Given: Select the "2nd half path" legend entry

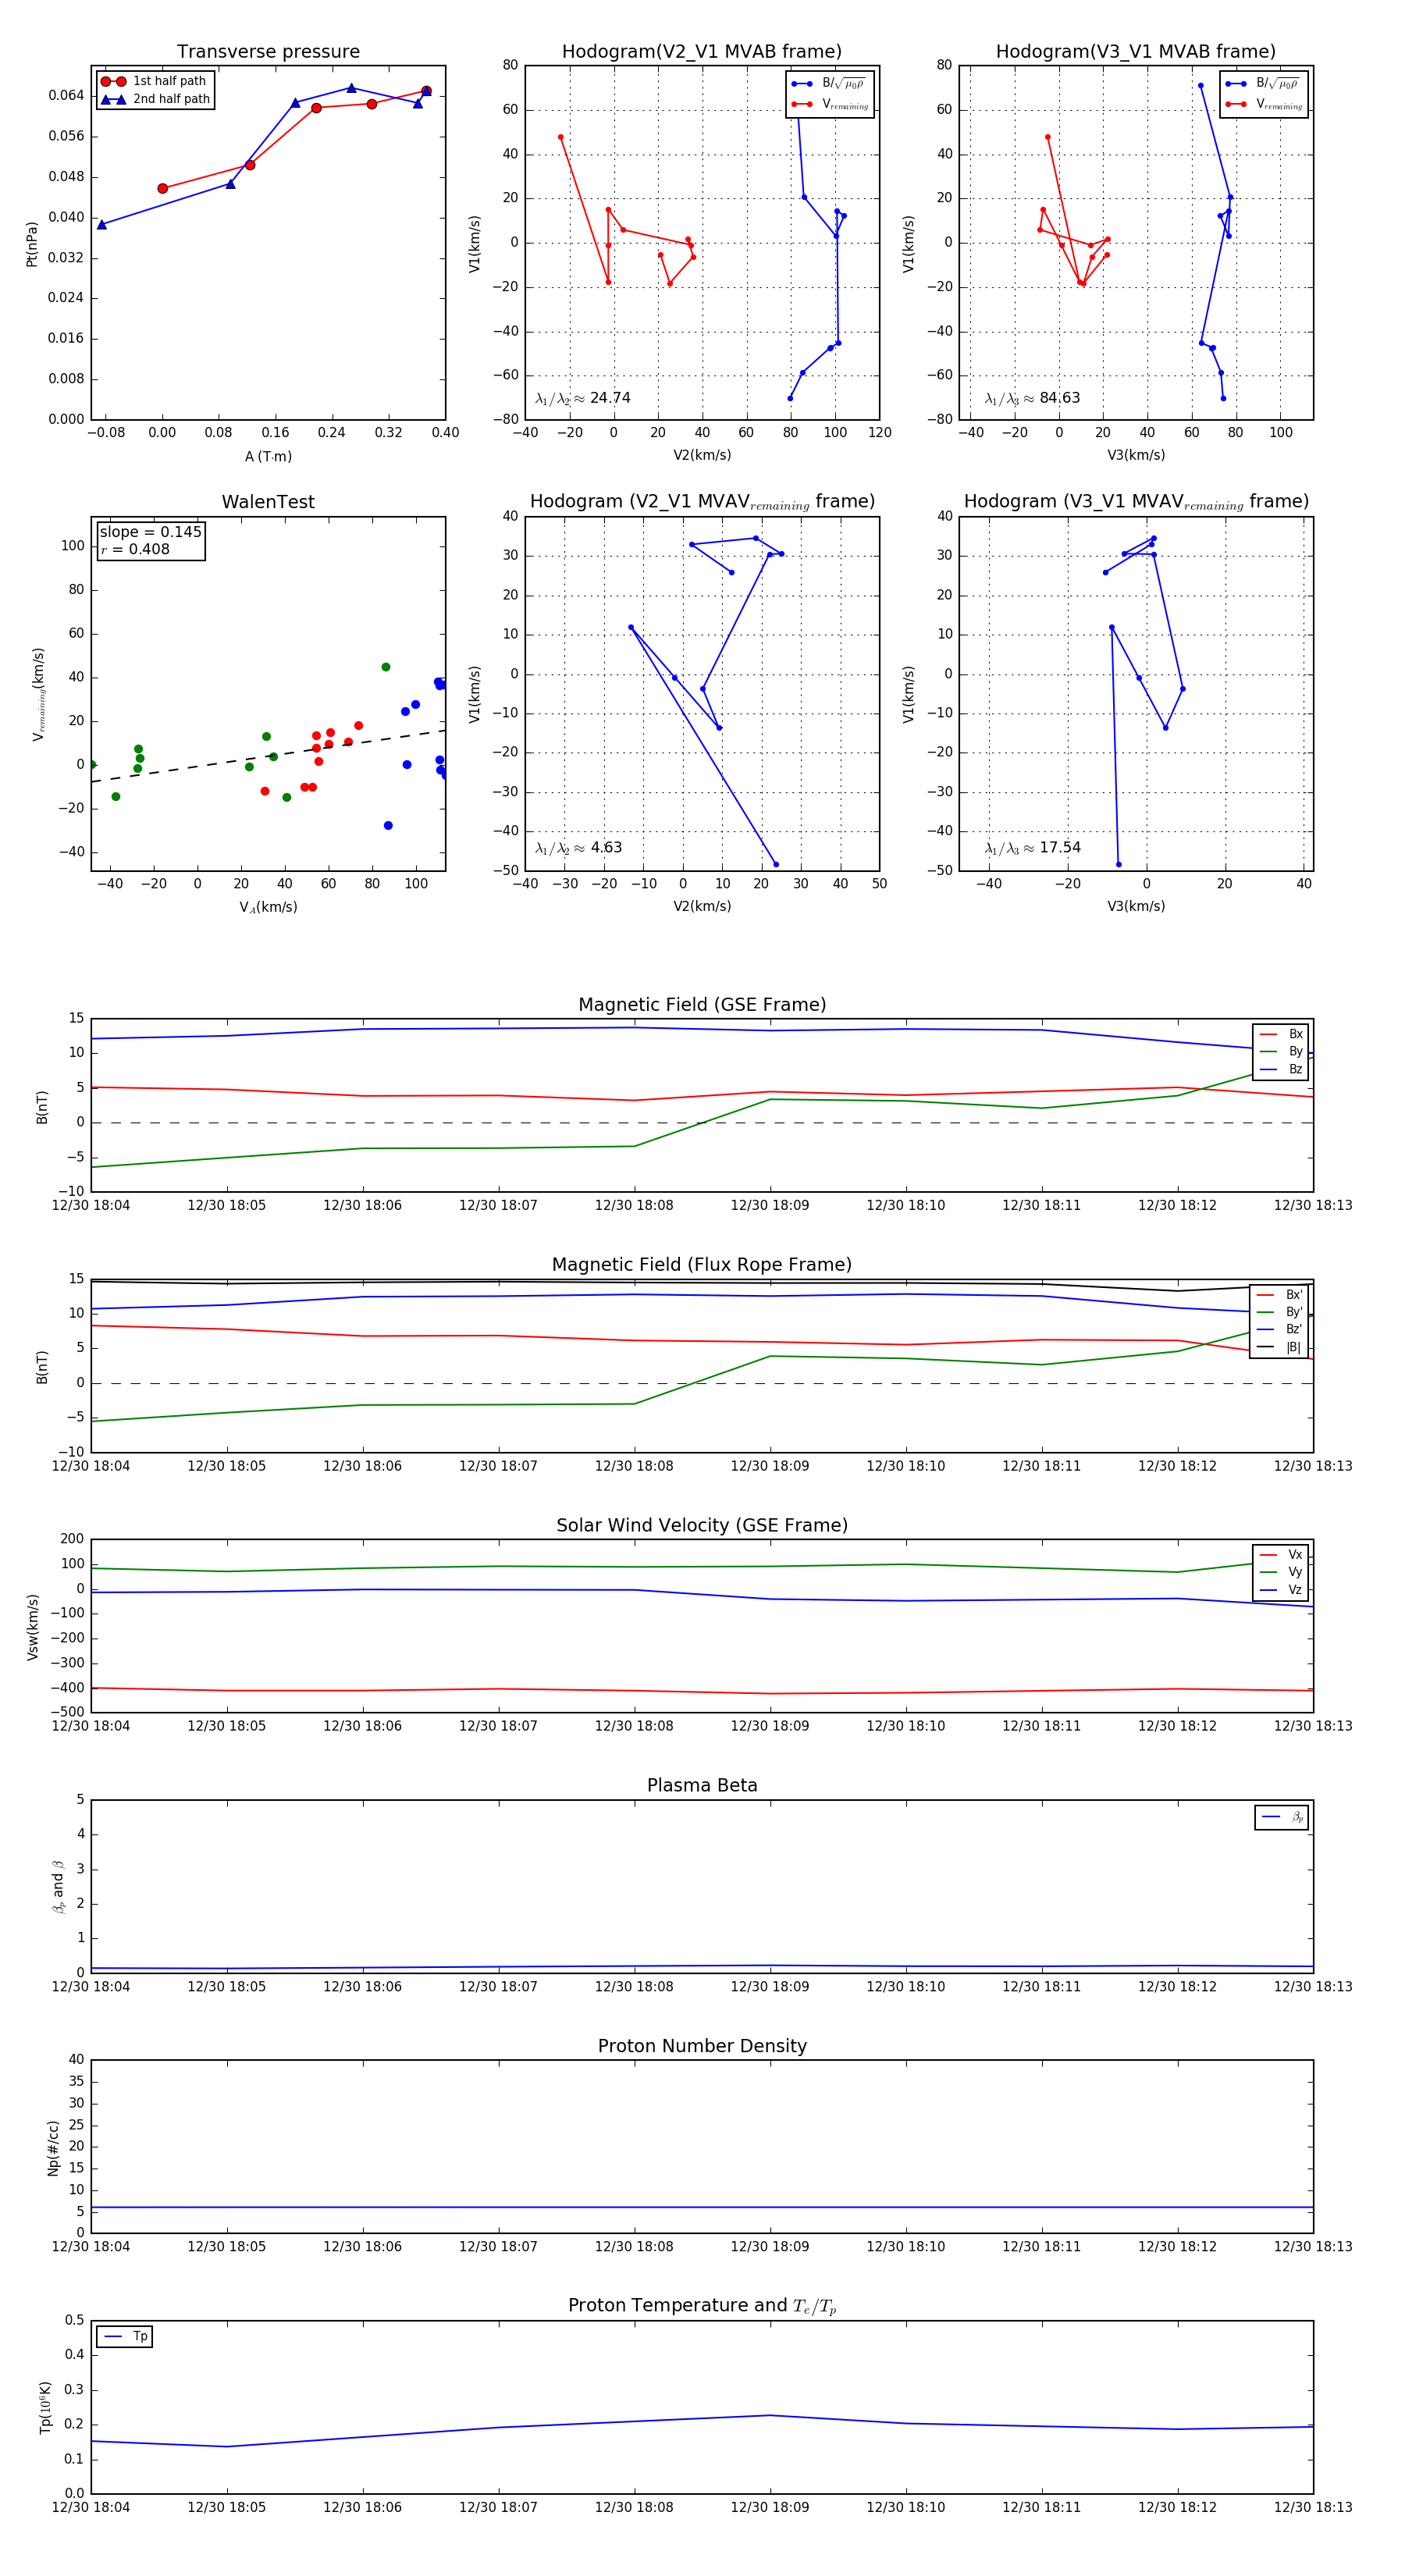Looking at the screenshot, I should (155, 99).
